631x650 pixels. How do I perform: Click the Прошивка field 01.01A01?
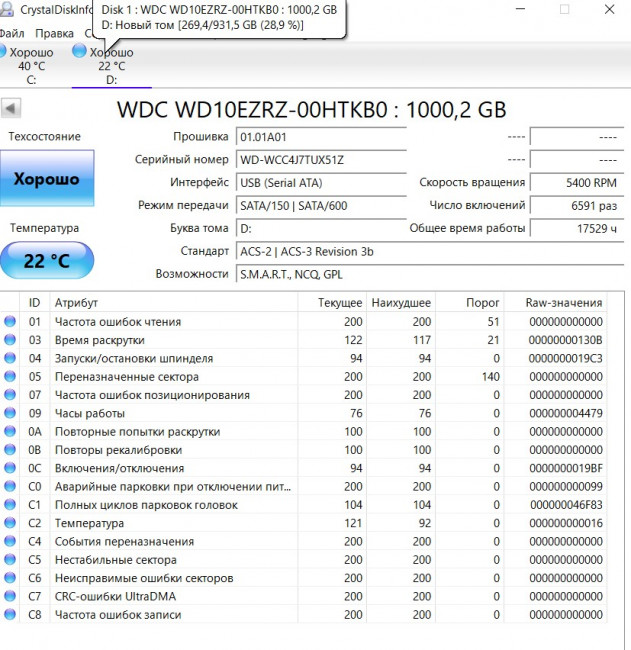[321, 137]
